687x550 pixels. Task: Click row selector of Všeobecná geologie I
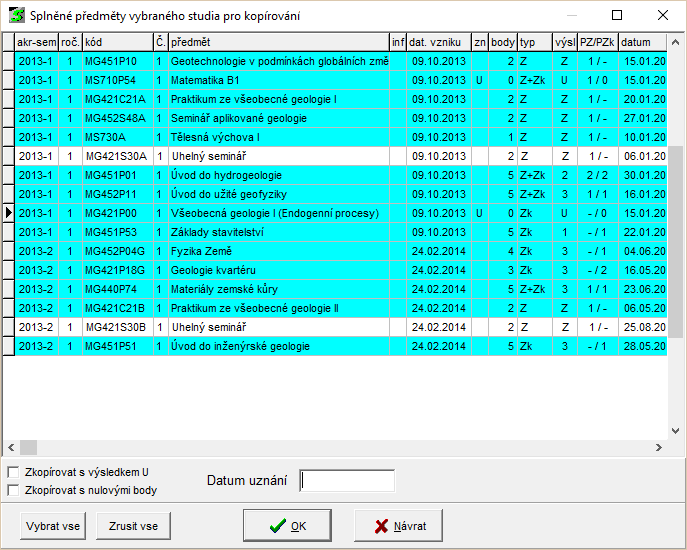click(8, 213)
